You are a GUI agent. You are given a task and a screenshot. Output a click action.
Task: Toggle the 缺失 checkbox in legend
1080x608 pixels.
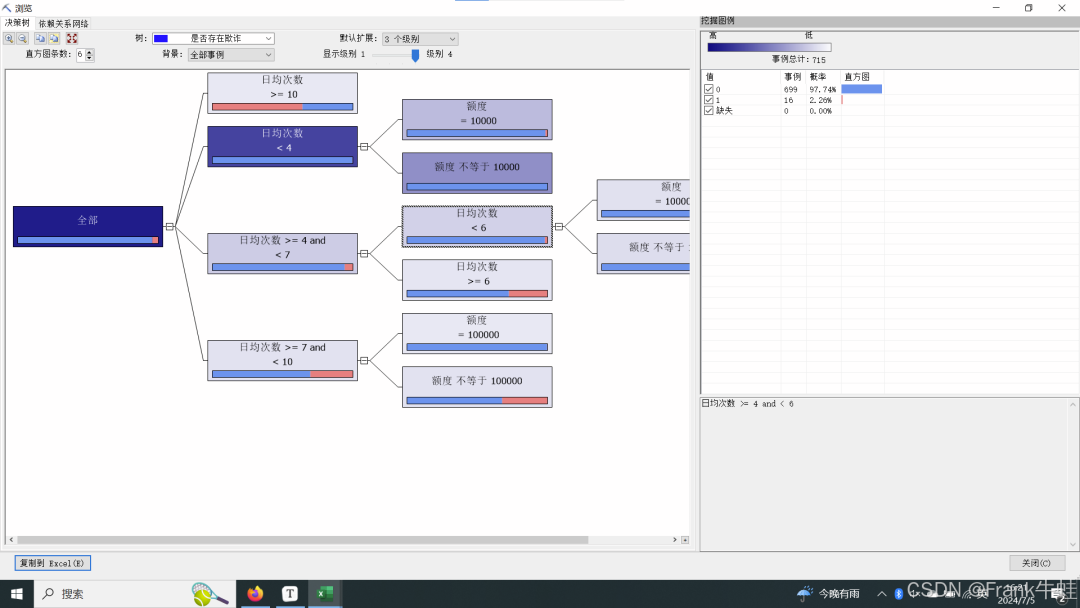709,110
